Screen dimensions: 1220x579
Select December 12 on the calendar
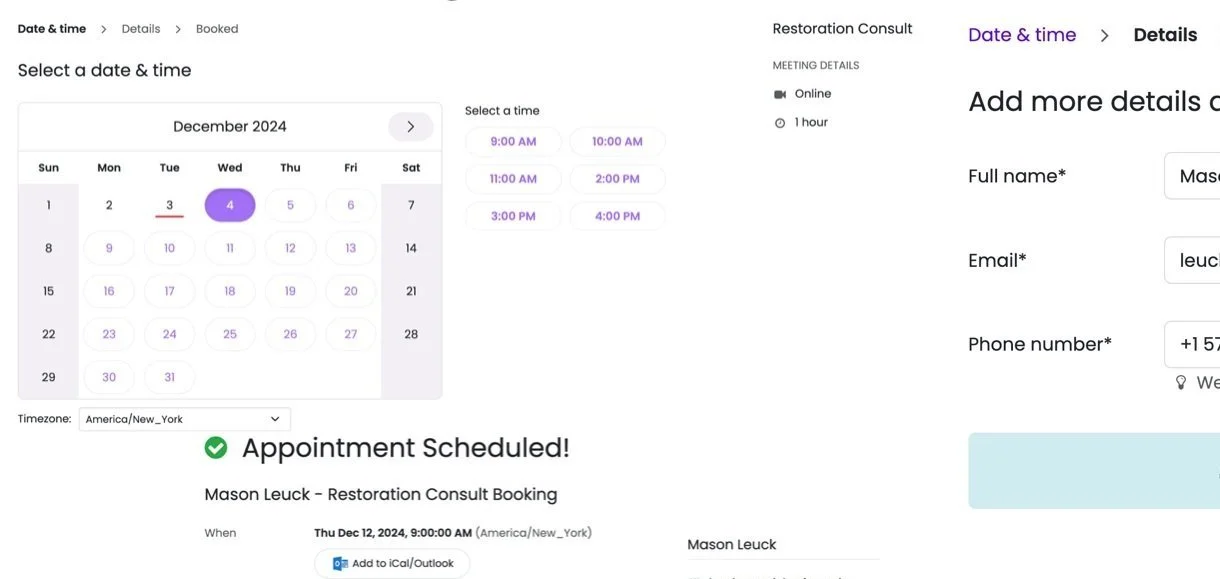(290, 248)
